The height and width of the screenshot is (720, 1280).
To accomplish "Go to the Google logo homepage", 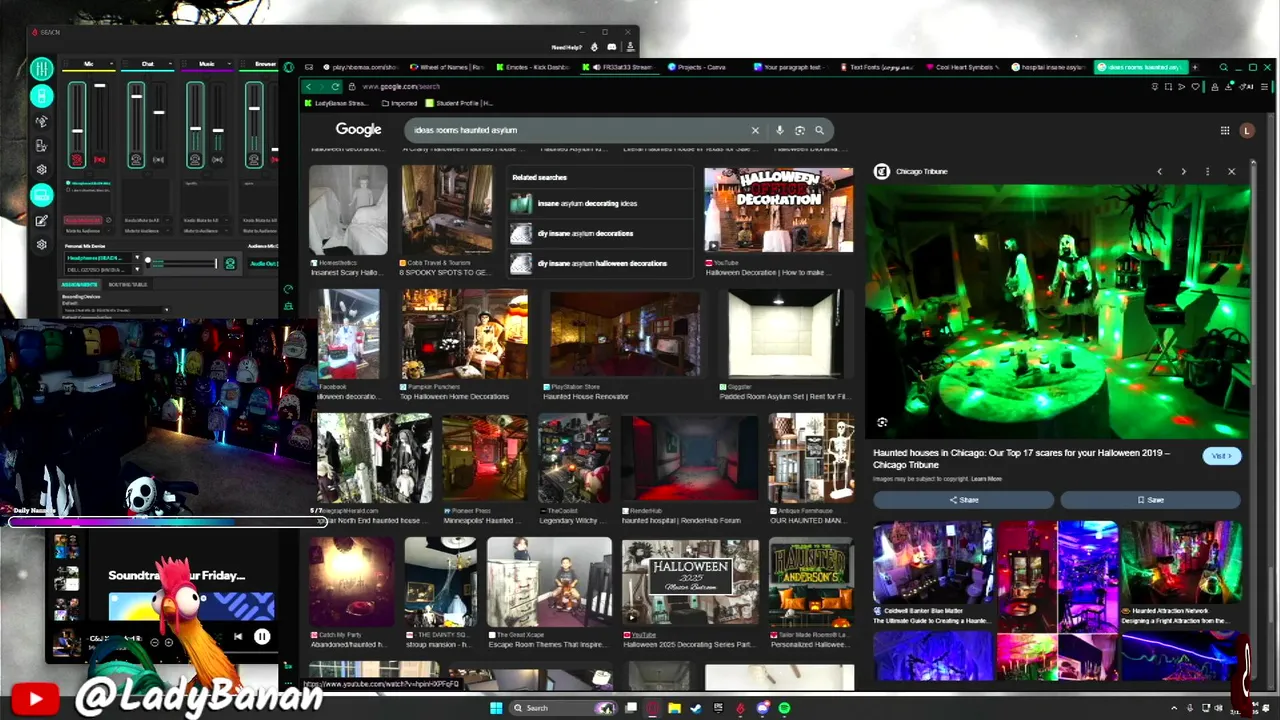I will coord(358,129).
